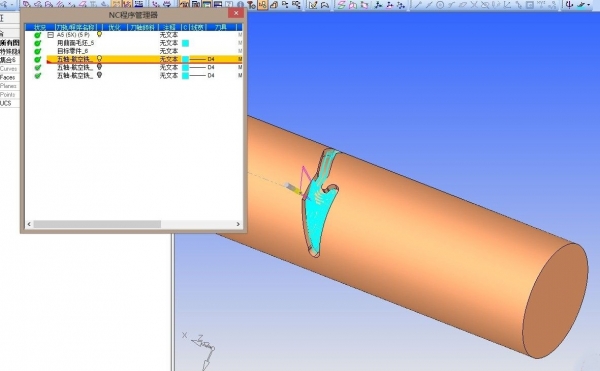Select the Curves filter in the left panel
Image resolution: width=600 pixels, height=371 pixels.
click(8, 69)
